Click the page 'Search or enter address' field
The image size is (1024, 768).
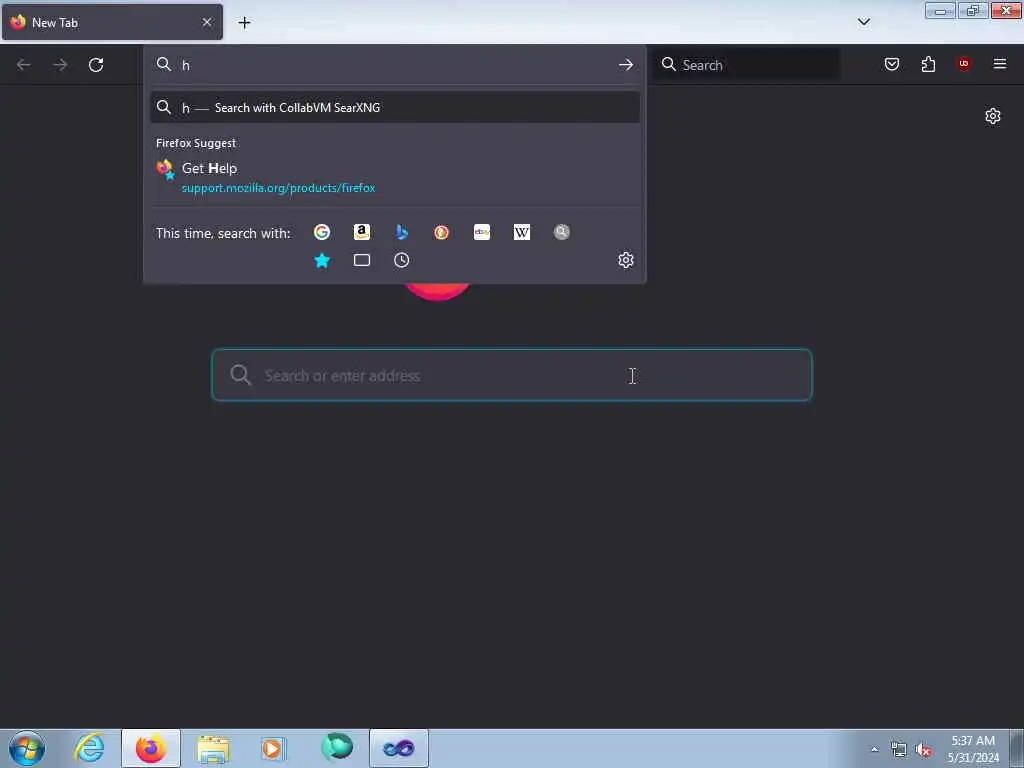tap(512, 375)
